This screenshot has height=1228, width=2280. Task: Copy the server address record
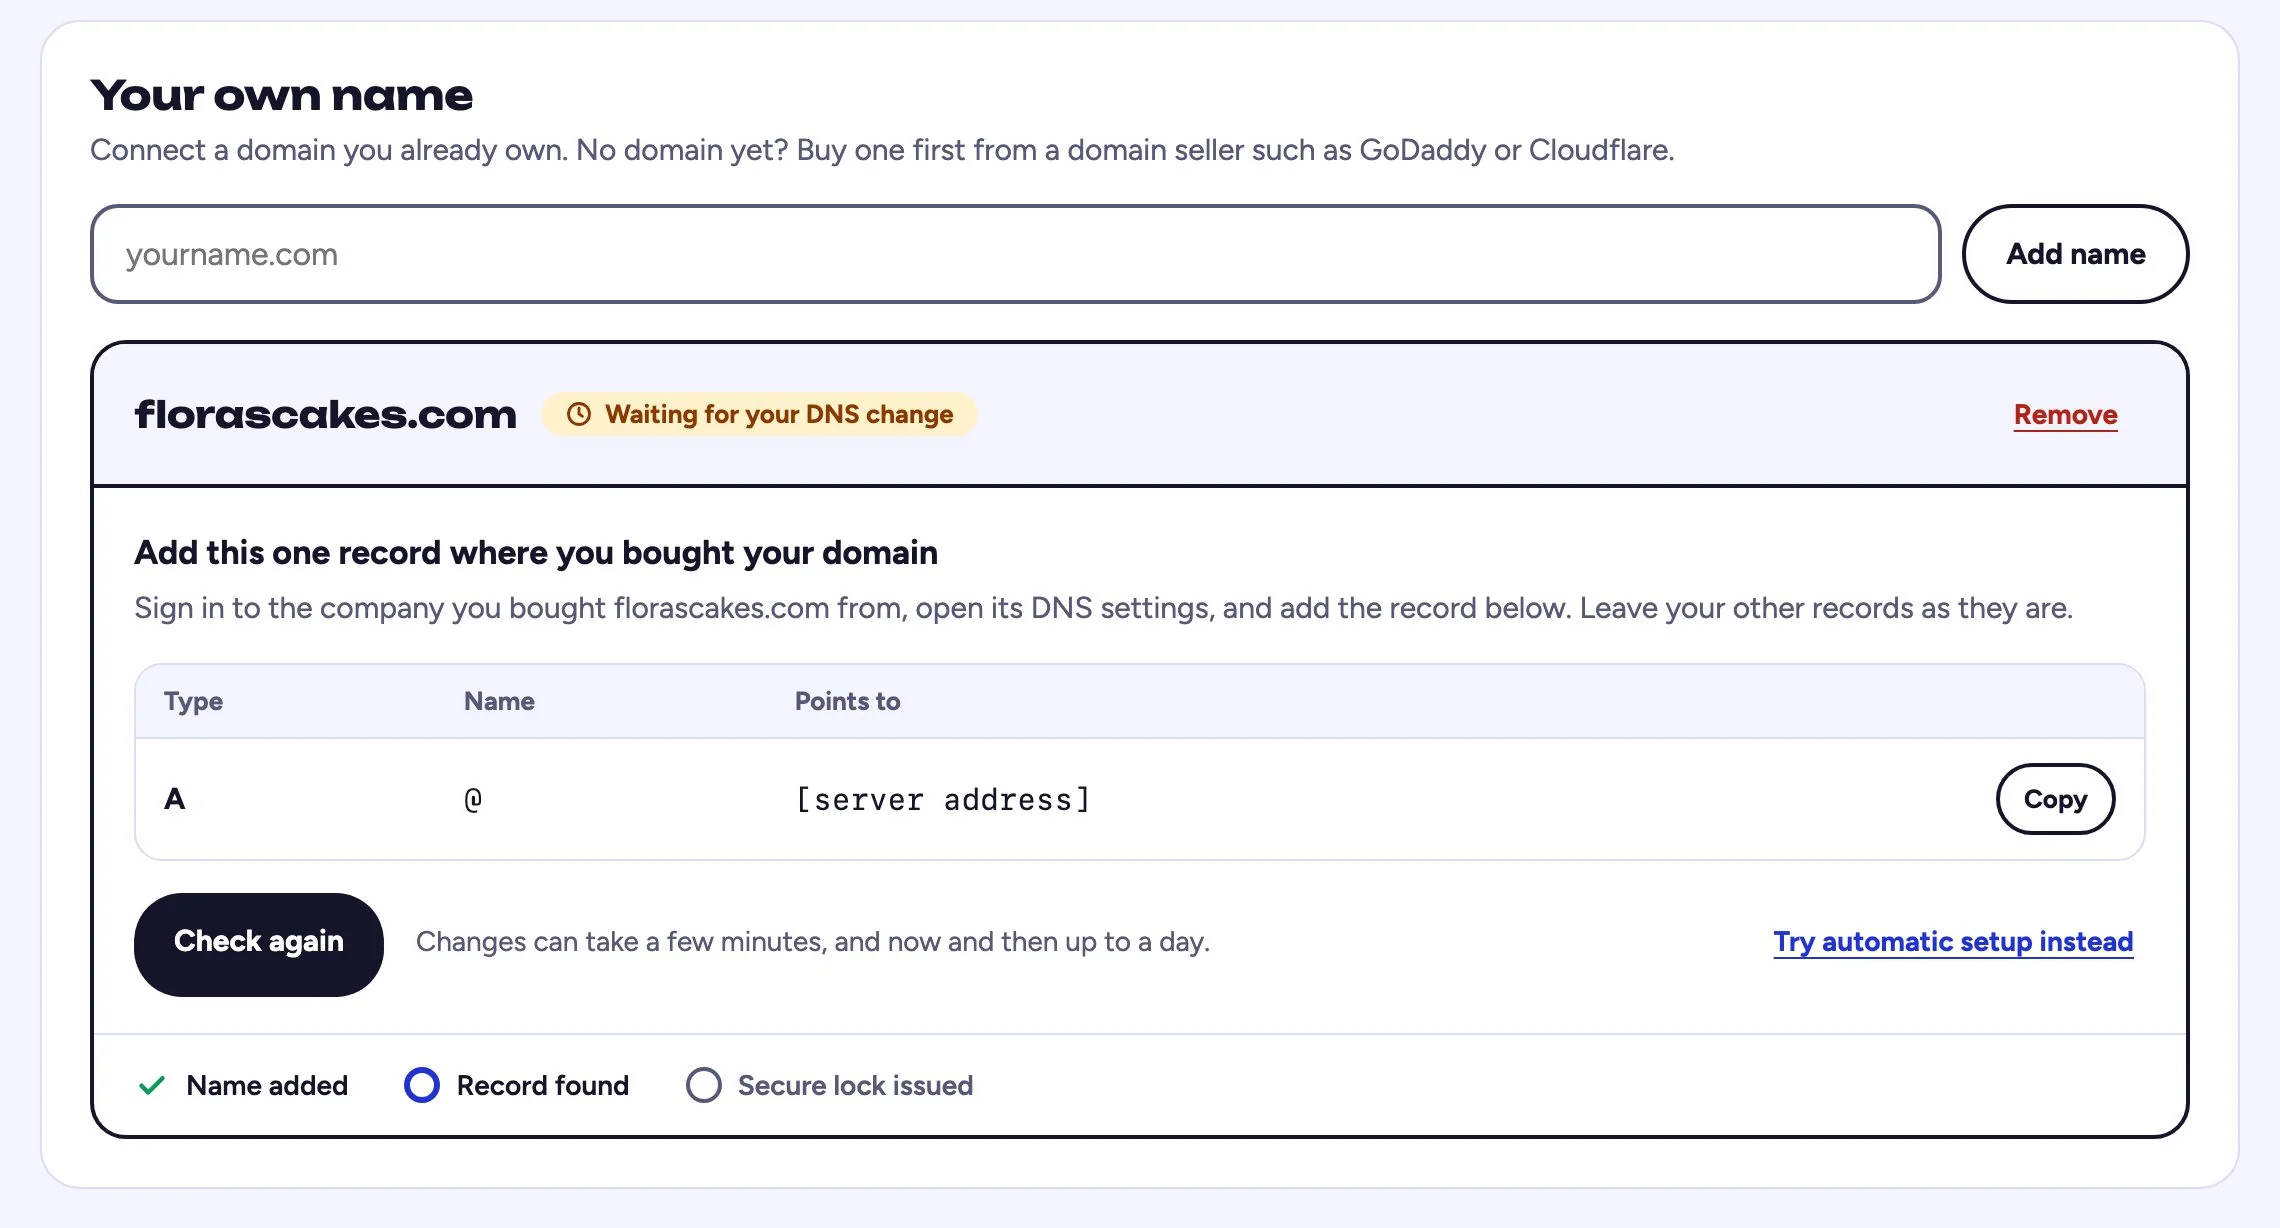click(x=2055, y=799)
